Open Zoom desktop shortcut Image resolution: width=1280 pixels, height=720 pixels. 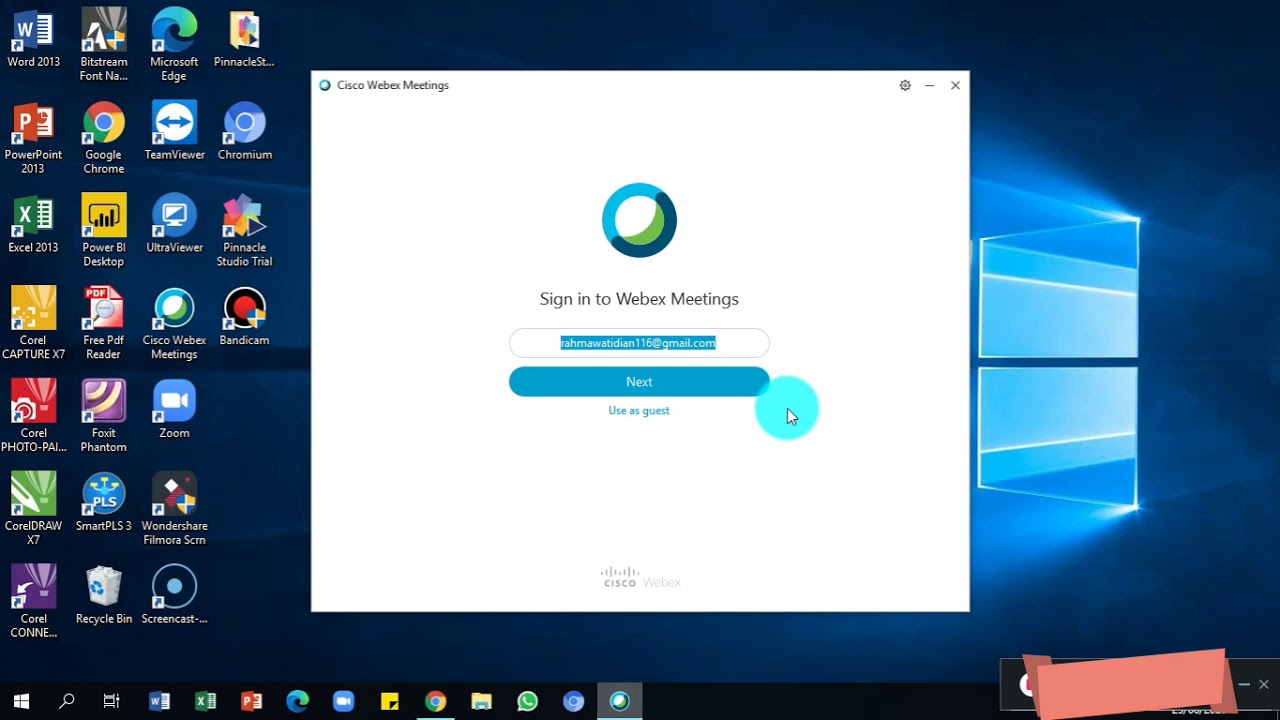click(x=174, y=410)
